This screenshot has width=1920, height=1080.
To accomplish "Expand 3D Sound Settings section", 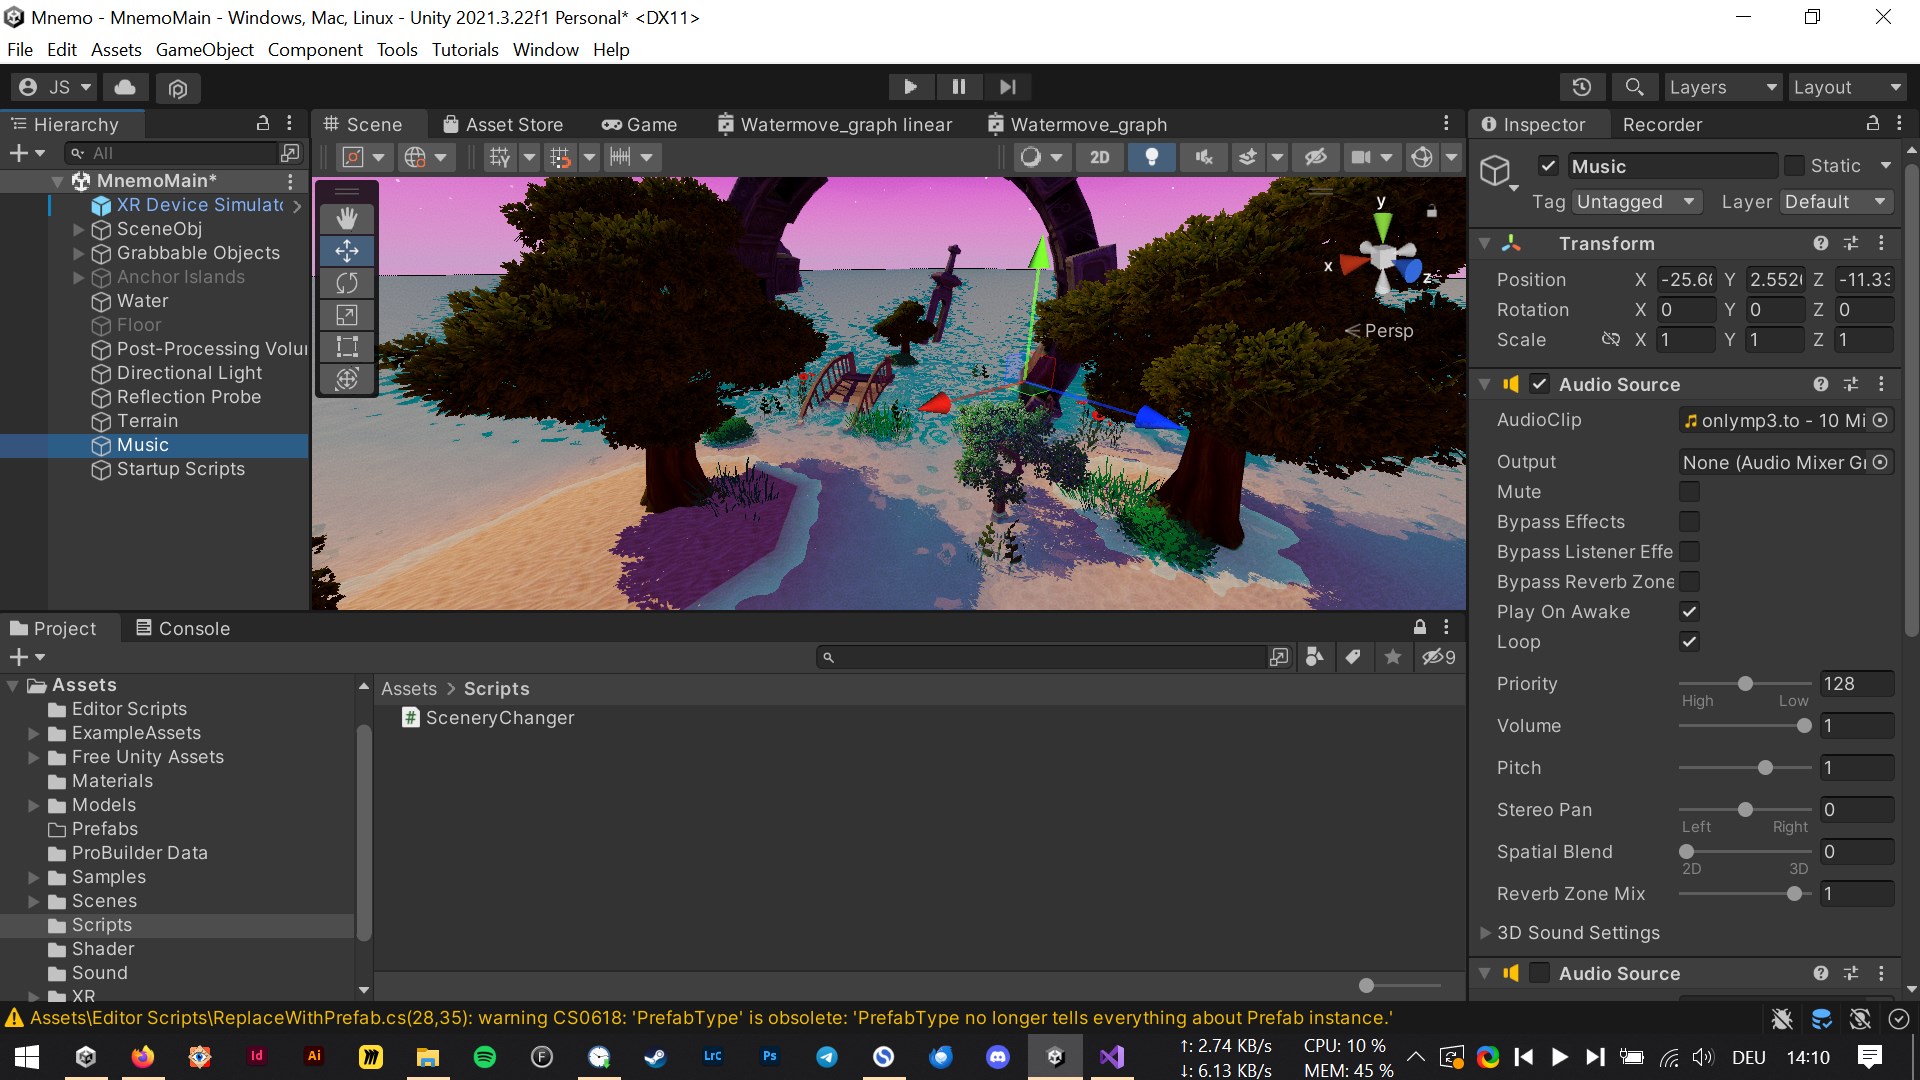I will (x=1486, y=933).
